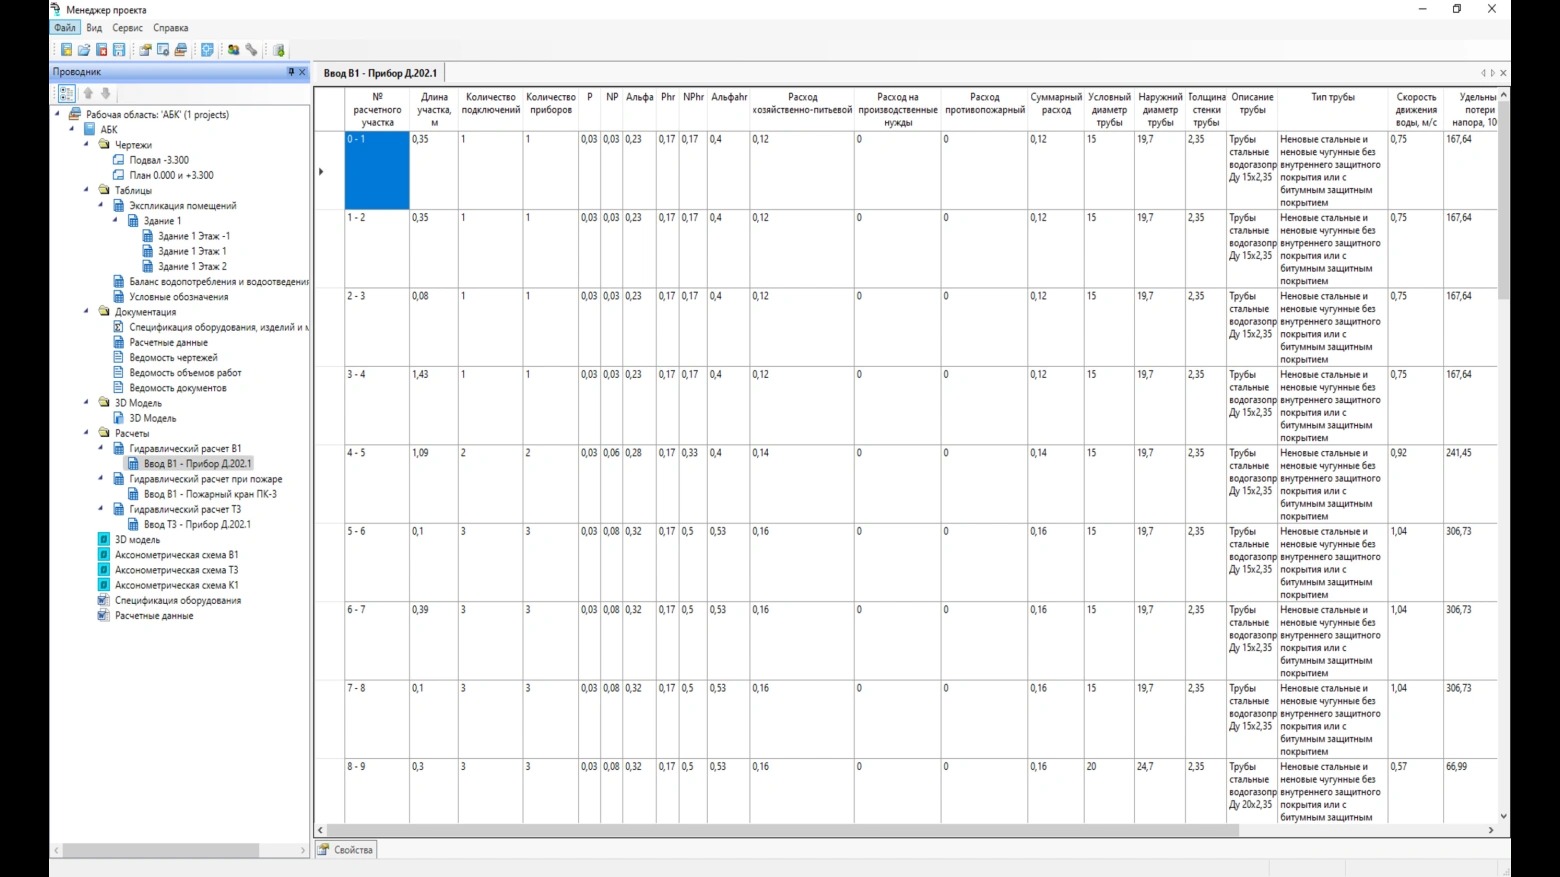Screen dimensions: 1560x877
Task: Click the wrench settings toolbar icon
Action: coord(252,50)
